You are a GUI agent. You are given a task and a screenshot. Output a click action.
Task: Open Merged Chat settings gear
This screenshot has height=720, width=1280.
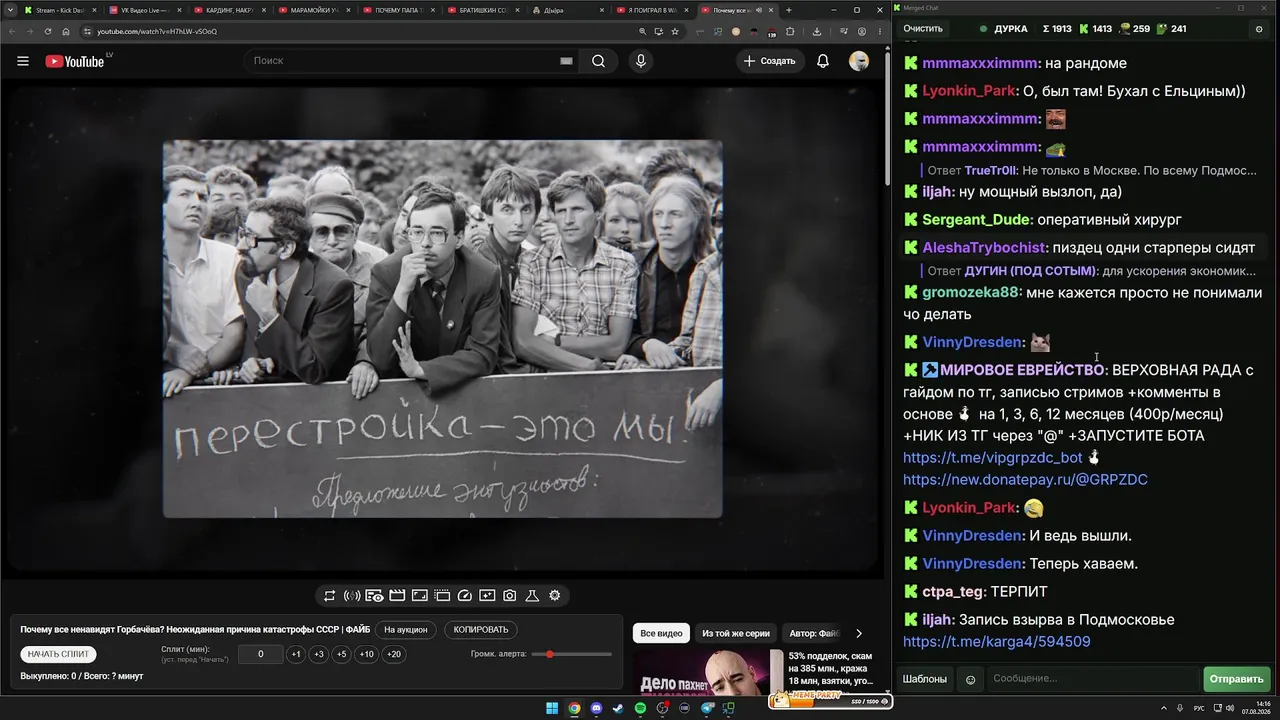1259,29
